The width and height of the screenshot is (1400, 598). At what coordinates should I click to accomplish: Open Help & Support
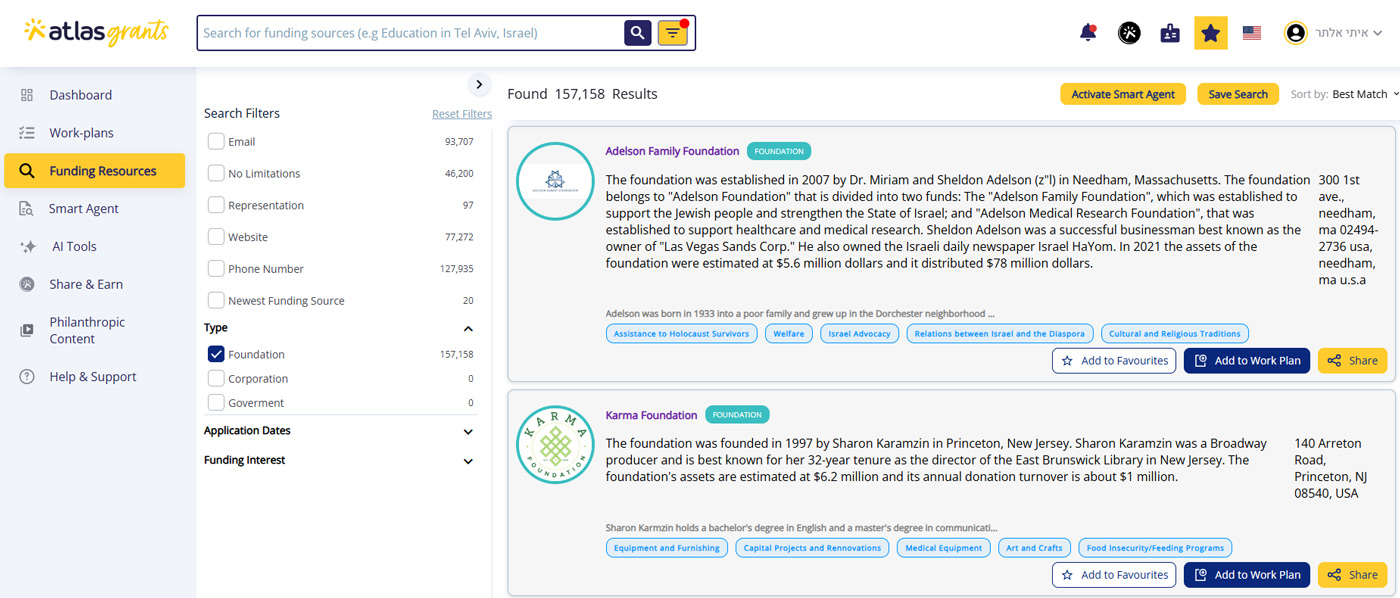93,377
